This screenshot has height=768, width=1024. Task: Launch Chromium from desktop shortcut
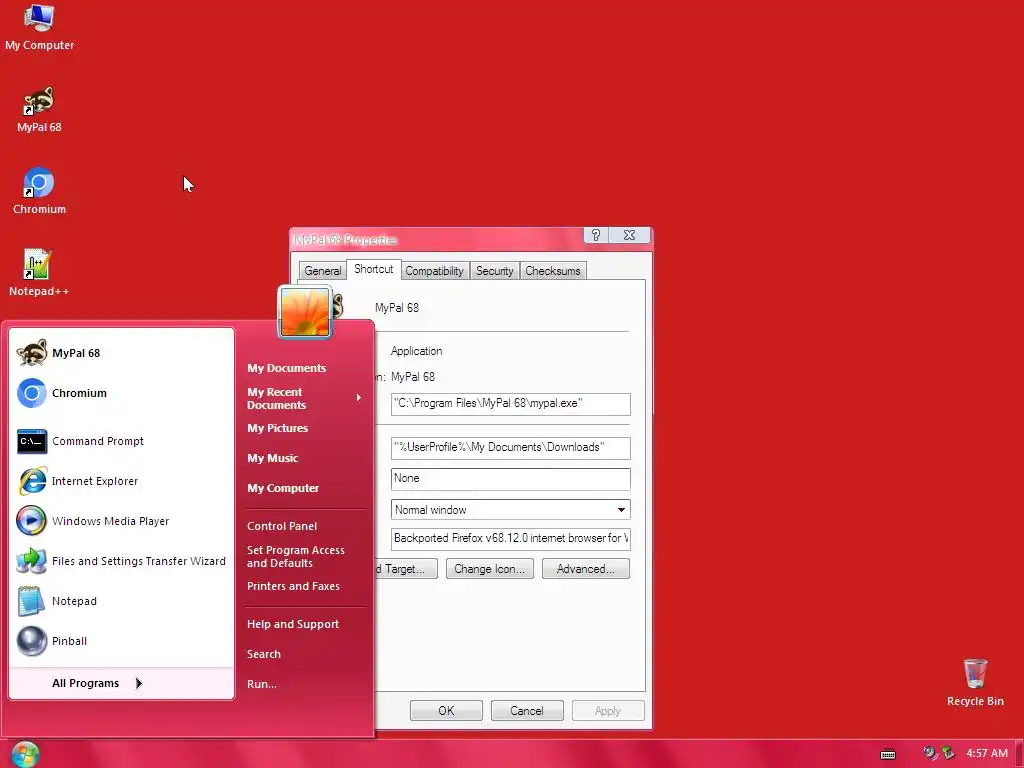tap(39, 191)
